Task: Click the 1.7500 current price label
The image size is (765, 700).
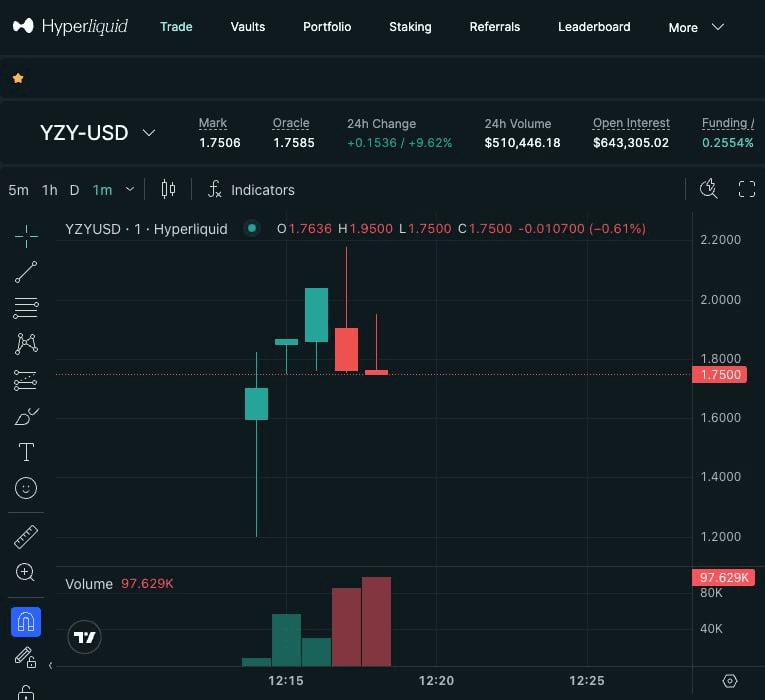Action: click(x=720, y=375)
